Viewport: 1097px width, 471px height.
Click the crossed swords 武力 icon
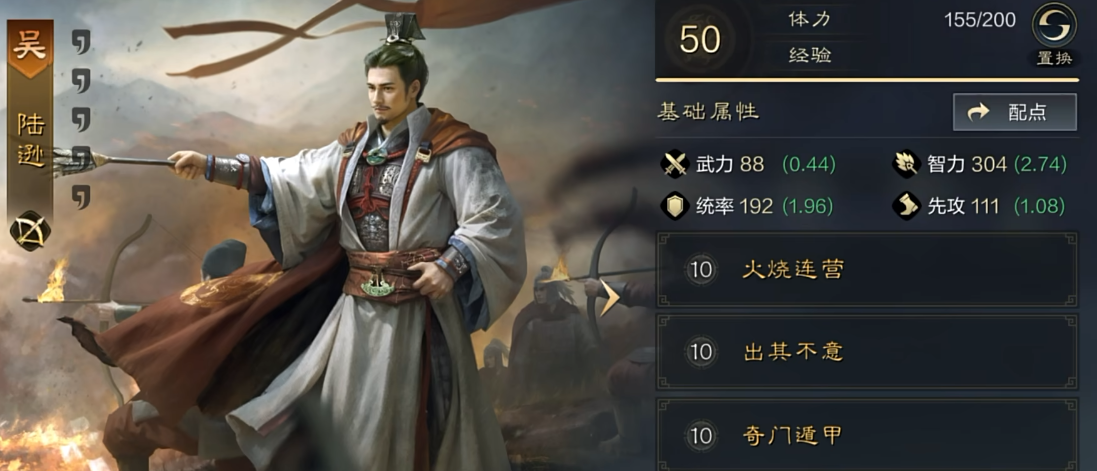pyautogui.click(x=675, y=165)
